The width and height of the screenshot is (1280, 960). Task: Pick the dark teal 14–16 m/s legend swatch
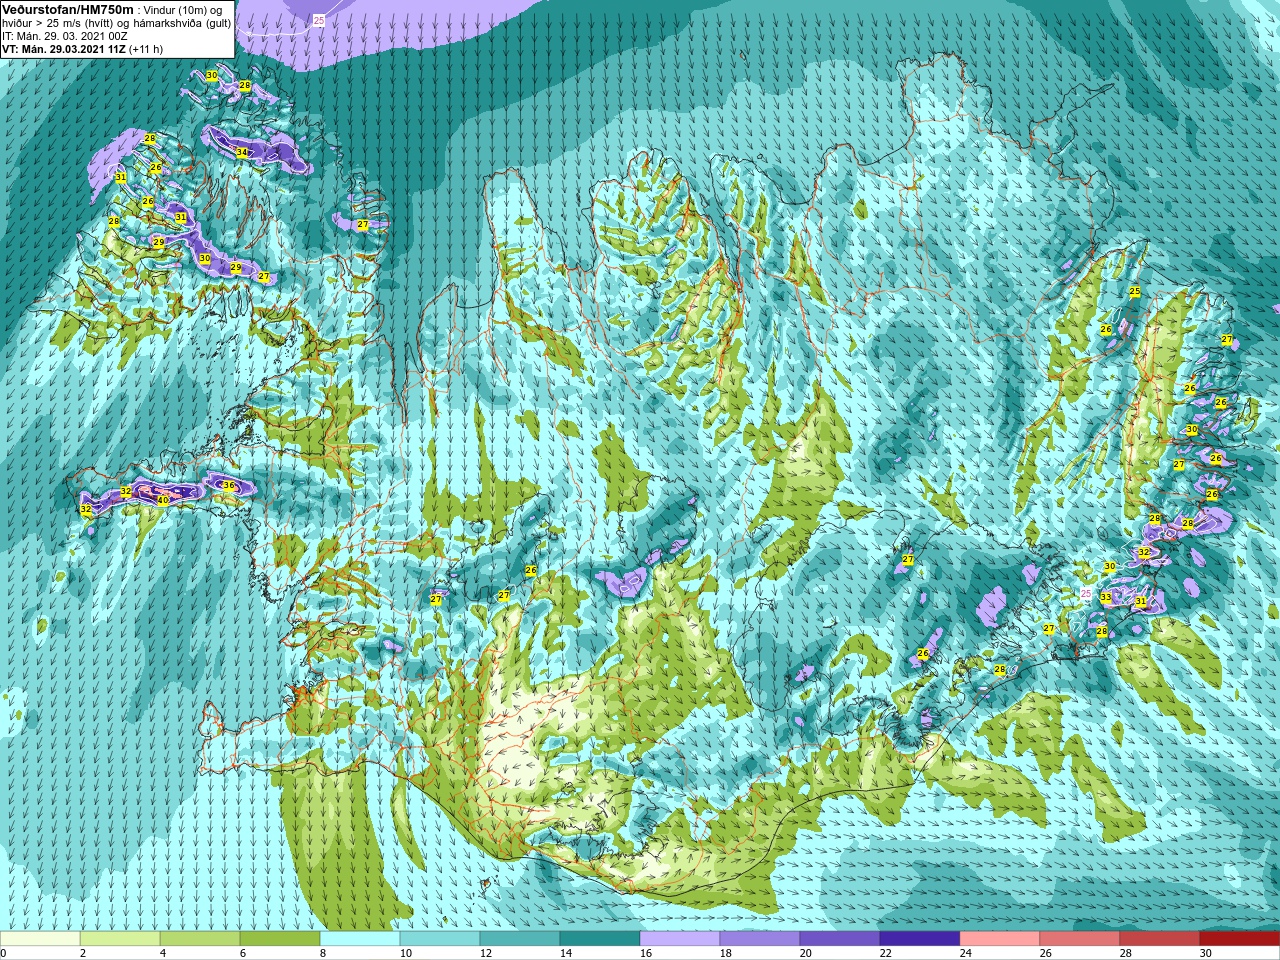pos(600,938)
